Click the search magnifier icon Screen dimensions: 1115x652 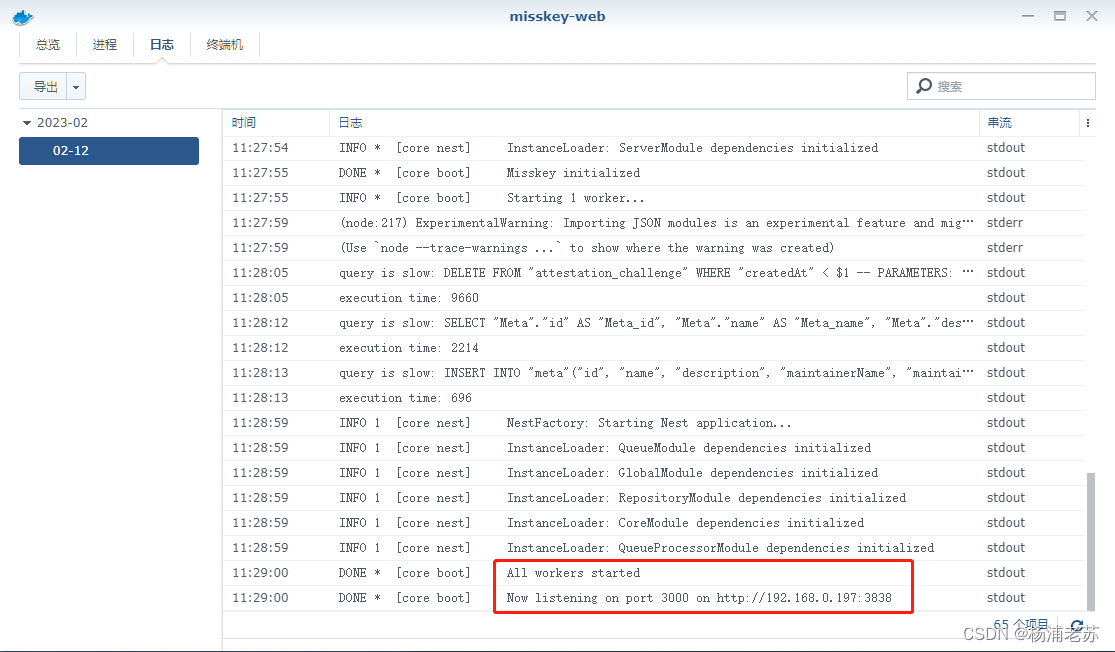pyautogui.click(x=924, y=86)
